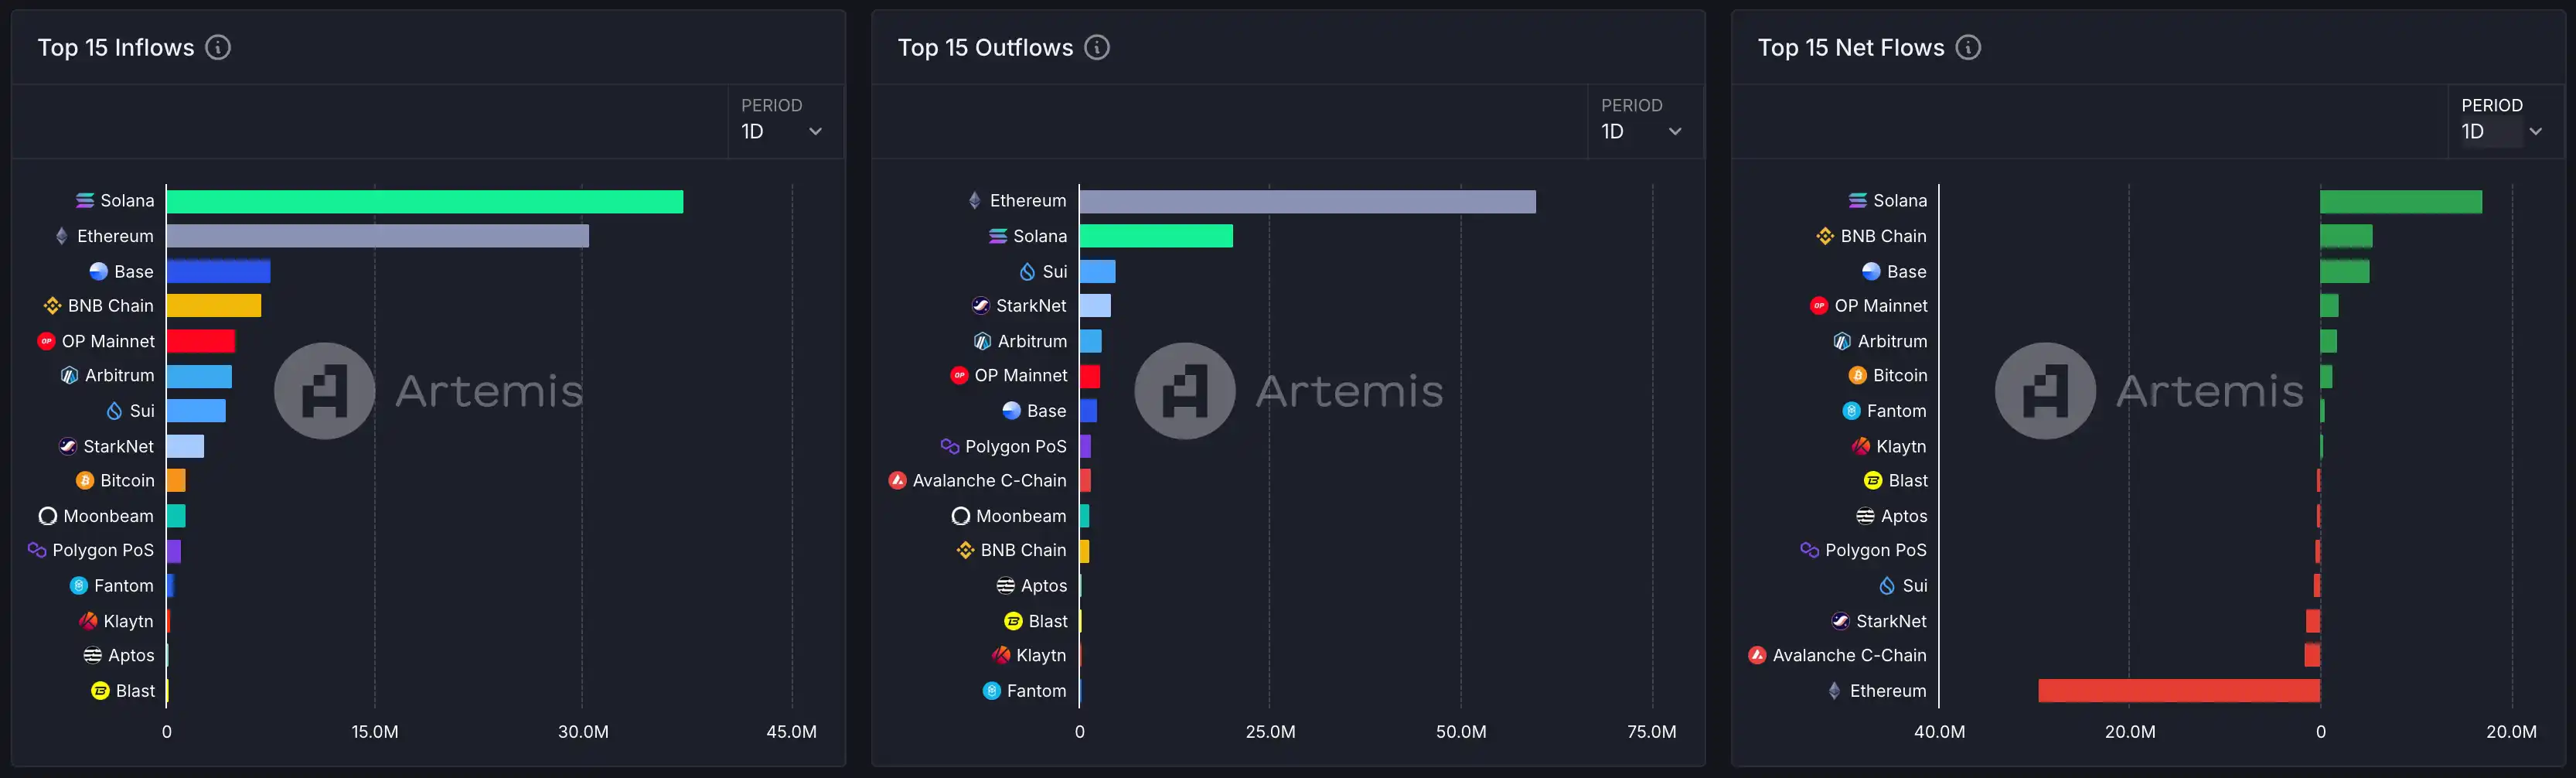Click the Solana logo in the Inflows chart
Viewport: 2576px width, 778px height.
pyautogui.click(x=85, y=201)
